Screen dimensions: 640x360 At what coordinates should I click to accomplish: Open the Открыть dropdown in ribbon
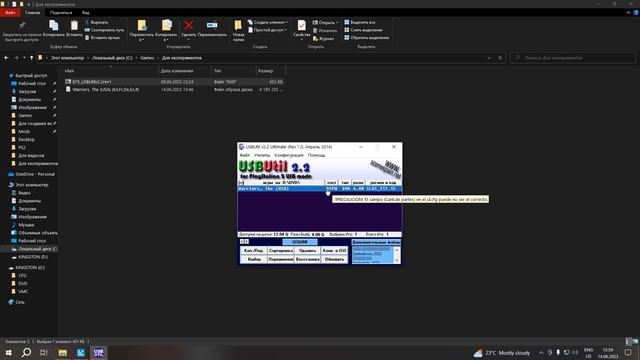(325, 22)
